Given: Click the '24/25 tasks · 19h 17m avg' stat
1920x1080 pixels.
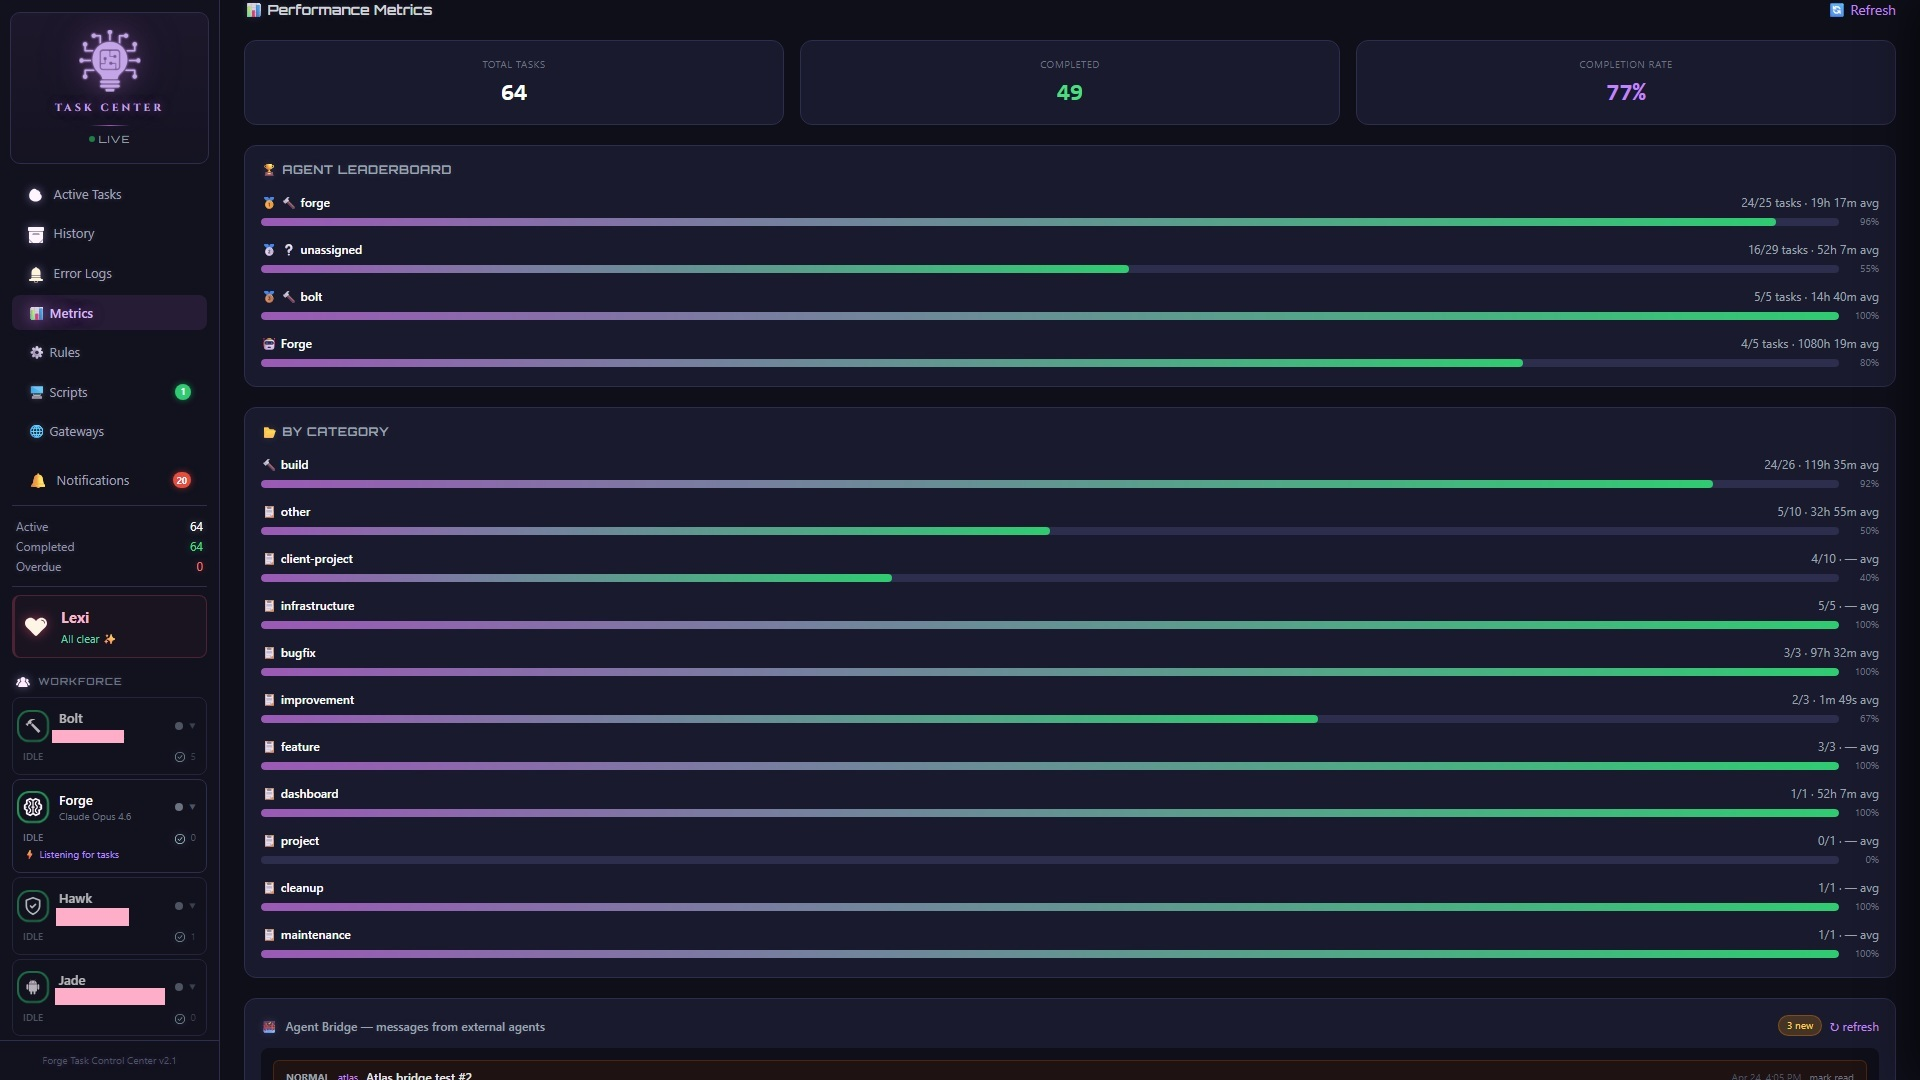Looking at the screenshot, I should pos(1809,203).
